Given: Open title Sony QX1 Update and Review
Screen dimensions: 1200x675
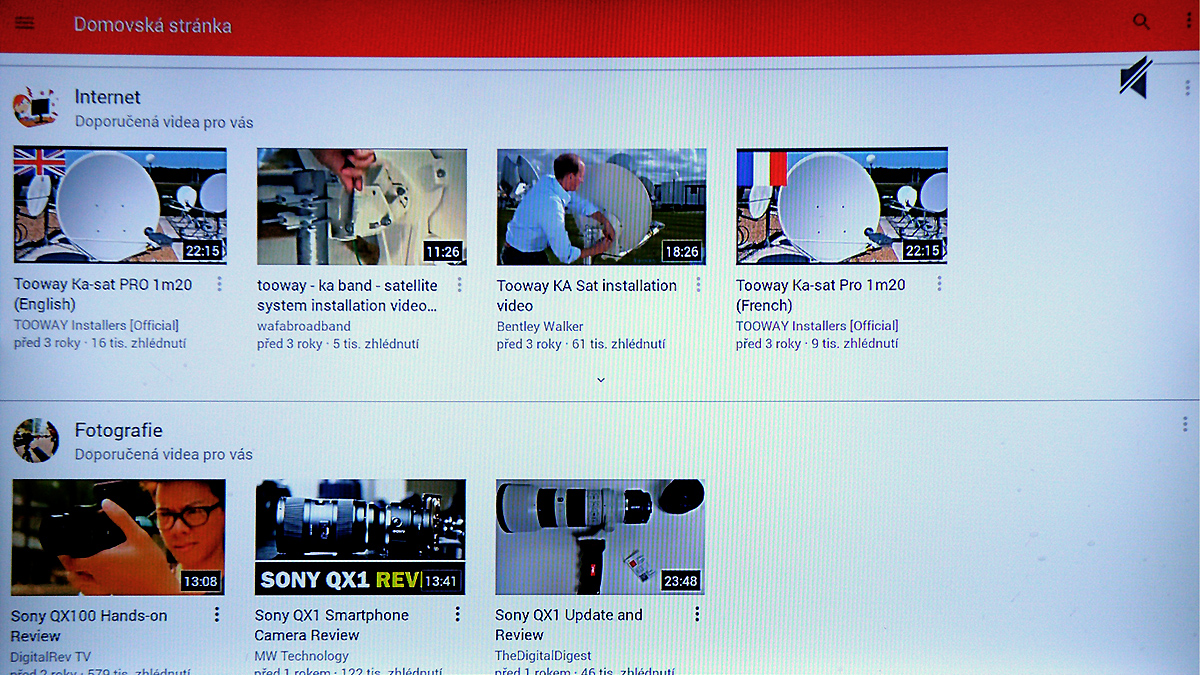Looking at the screenshot, I should pyautogui.click(x=569, y=625).
